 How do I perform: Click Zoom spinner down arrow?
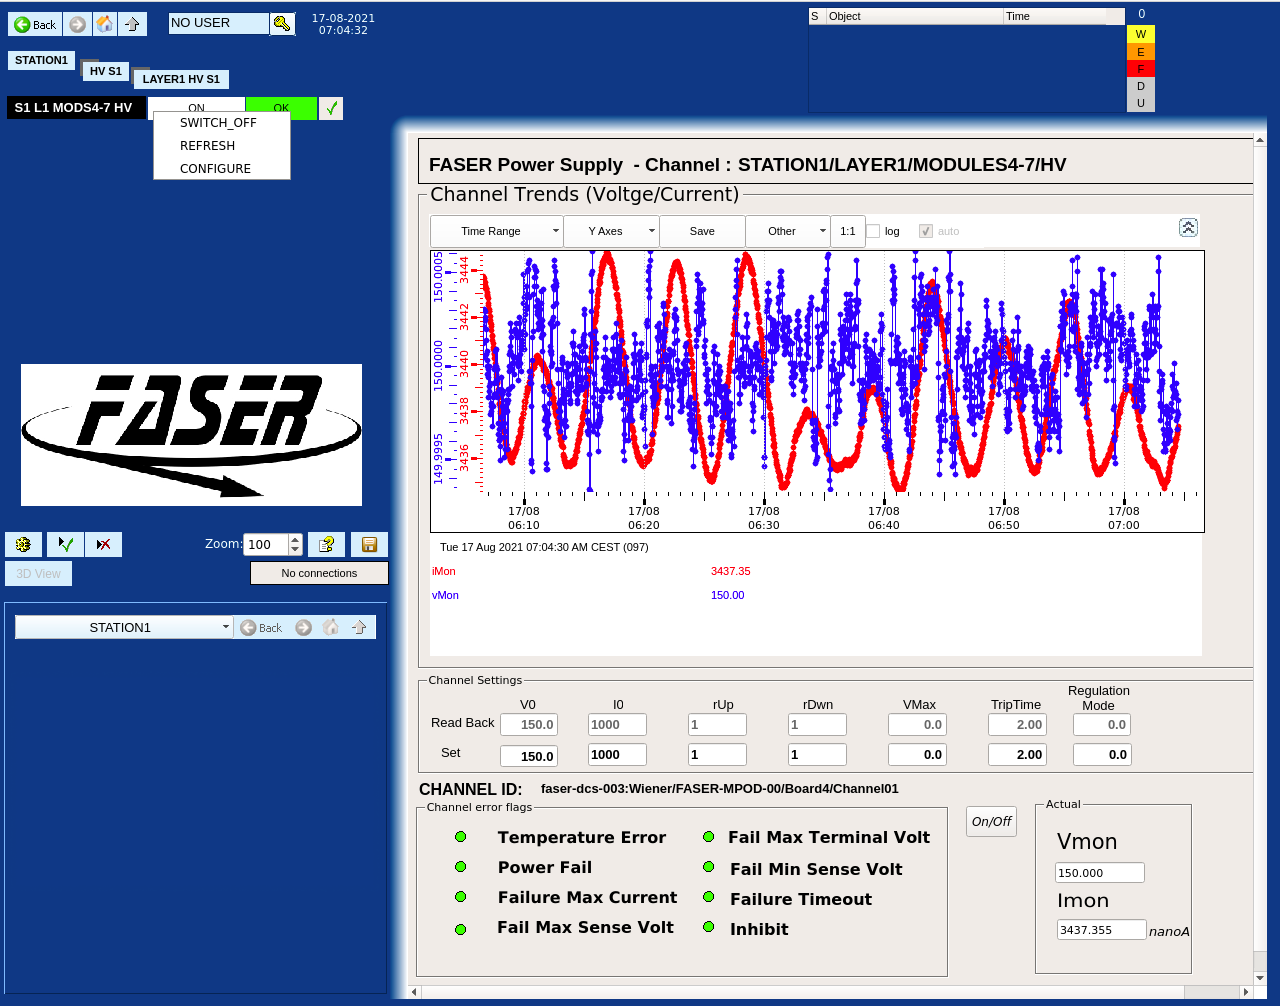point(295,550)
